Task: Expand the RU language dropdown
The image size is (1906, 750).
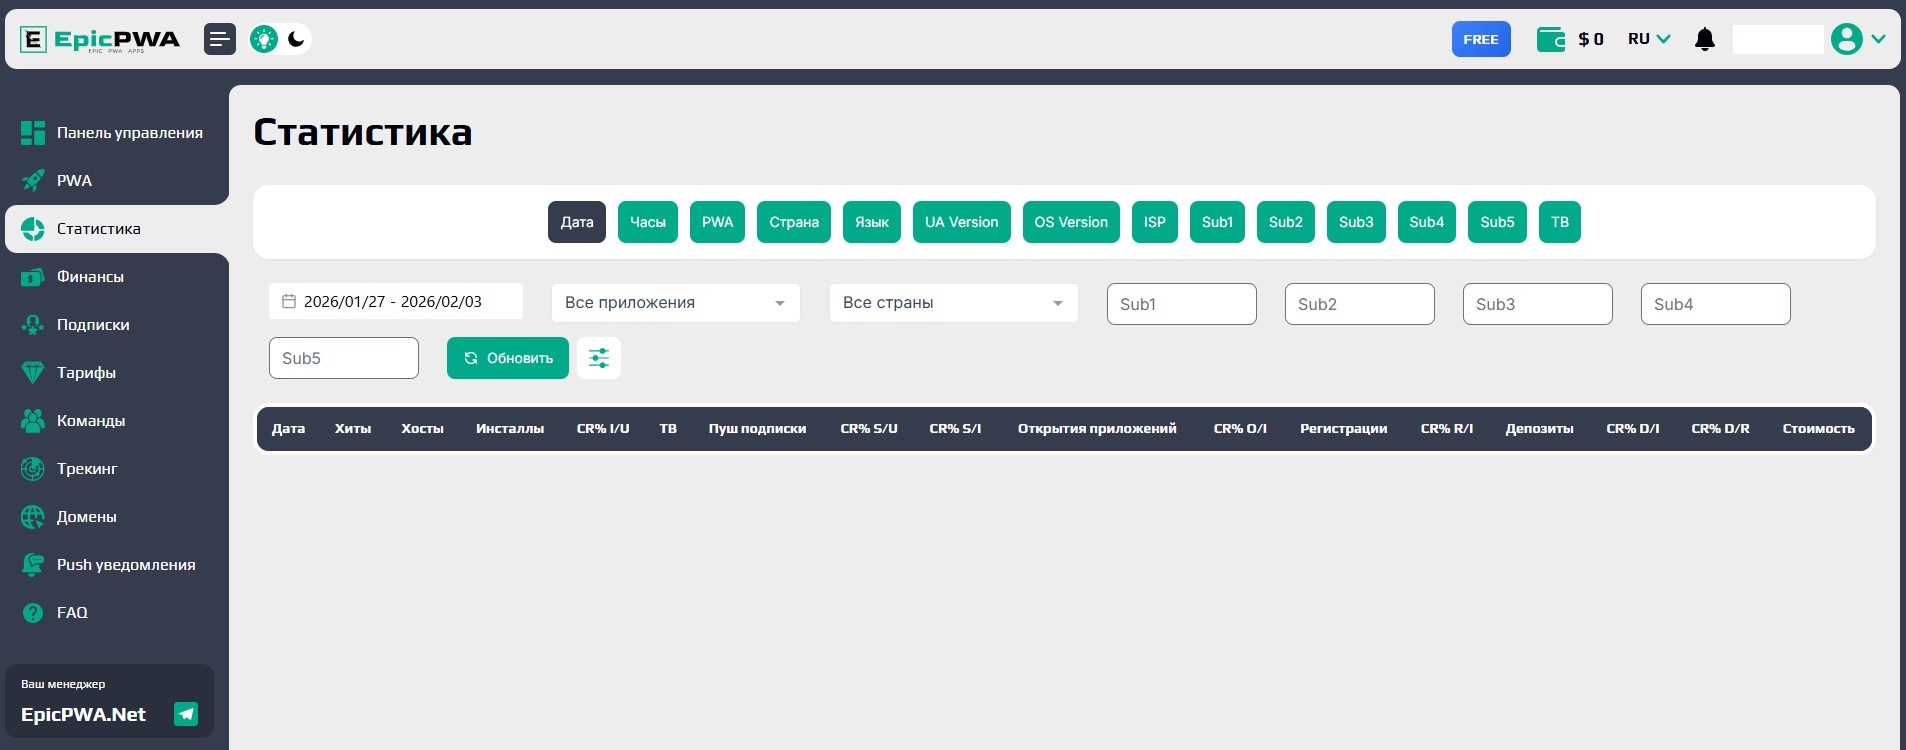Action: 1649,39
